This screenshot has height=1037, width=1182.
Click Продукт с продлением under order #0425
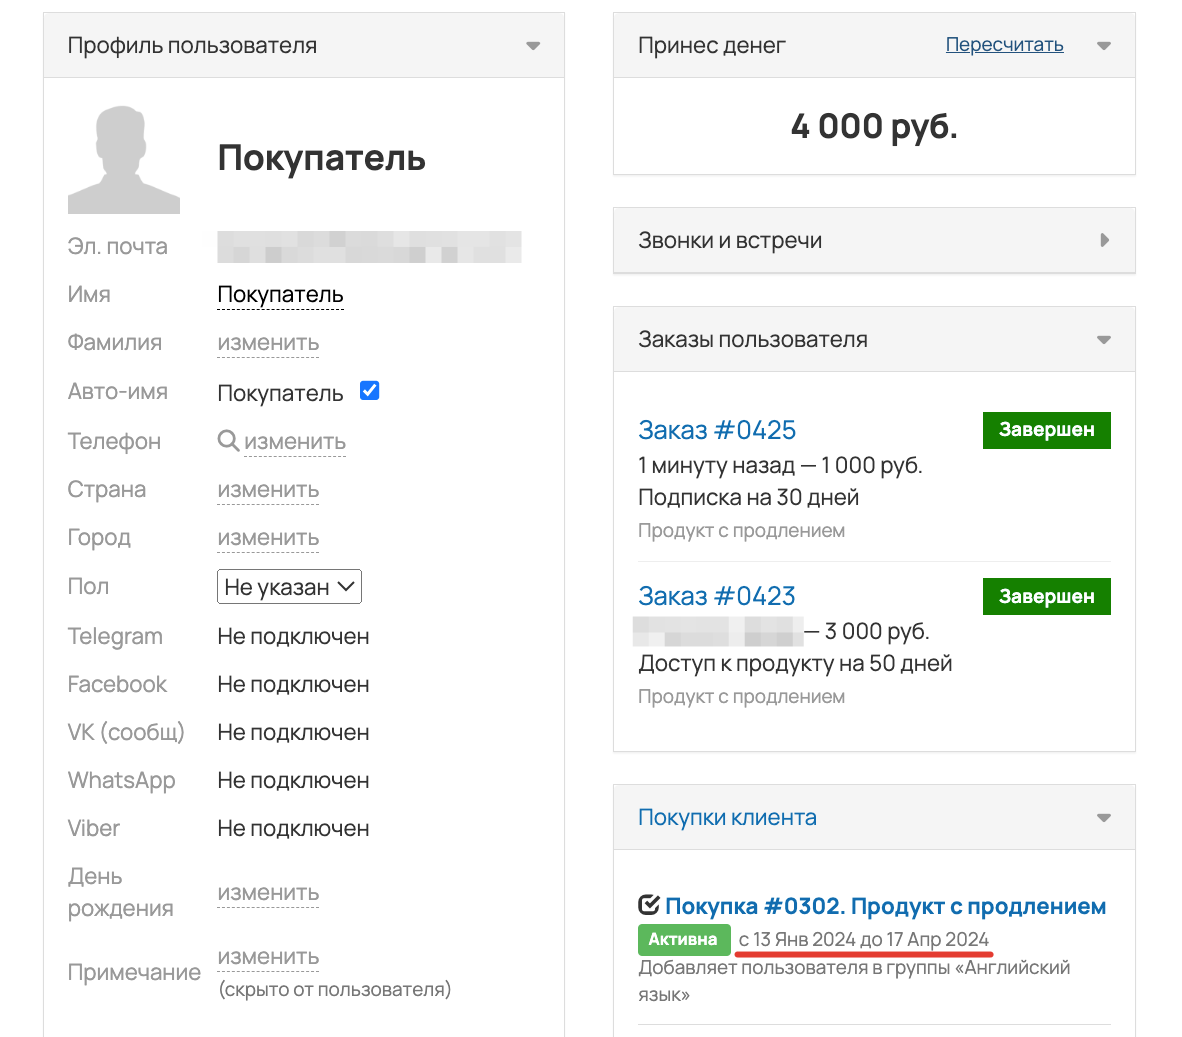[741, 531]
